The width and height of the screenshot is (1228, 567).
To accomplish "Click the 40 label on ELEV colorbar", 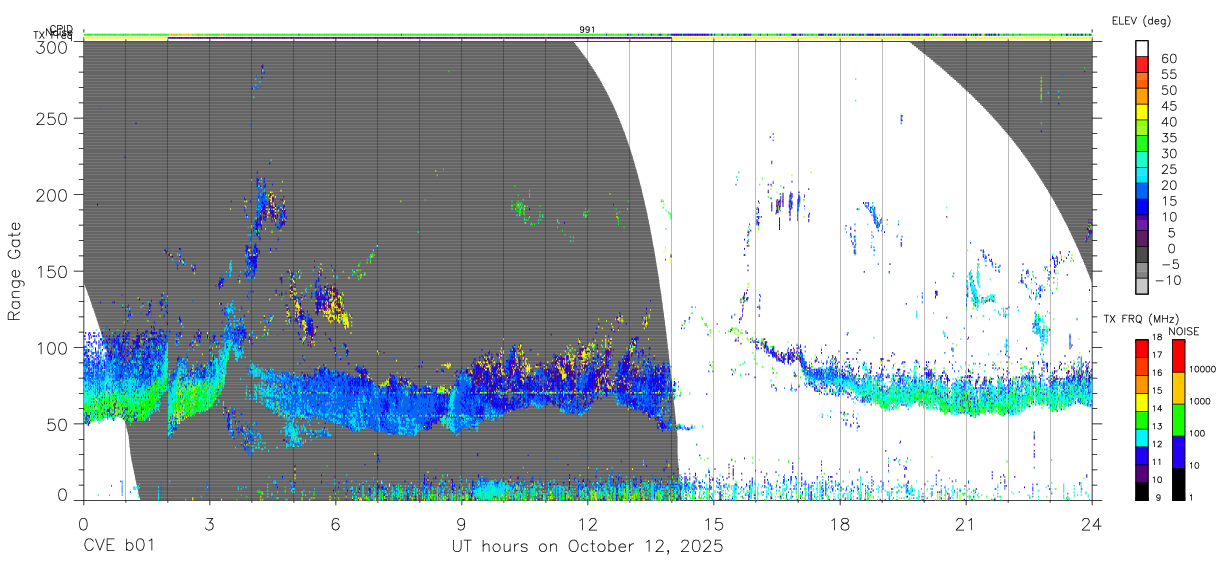I will point(1169,121).
